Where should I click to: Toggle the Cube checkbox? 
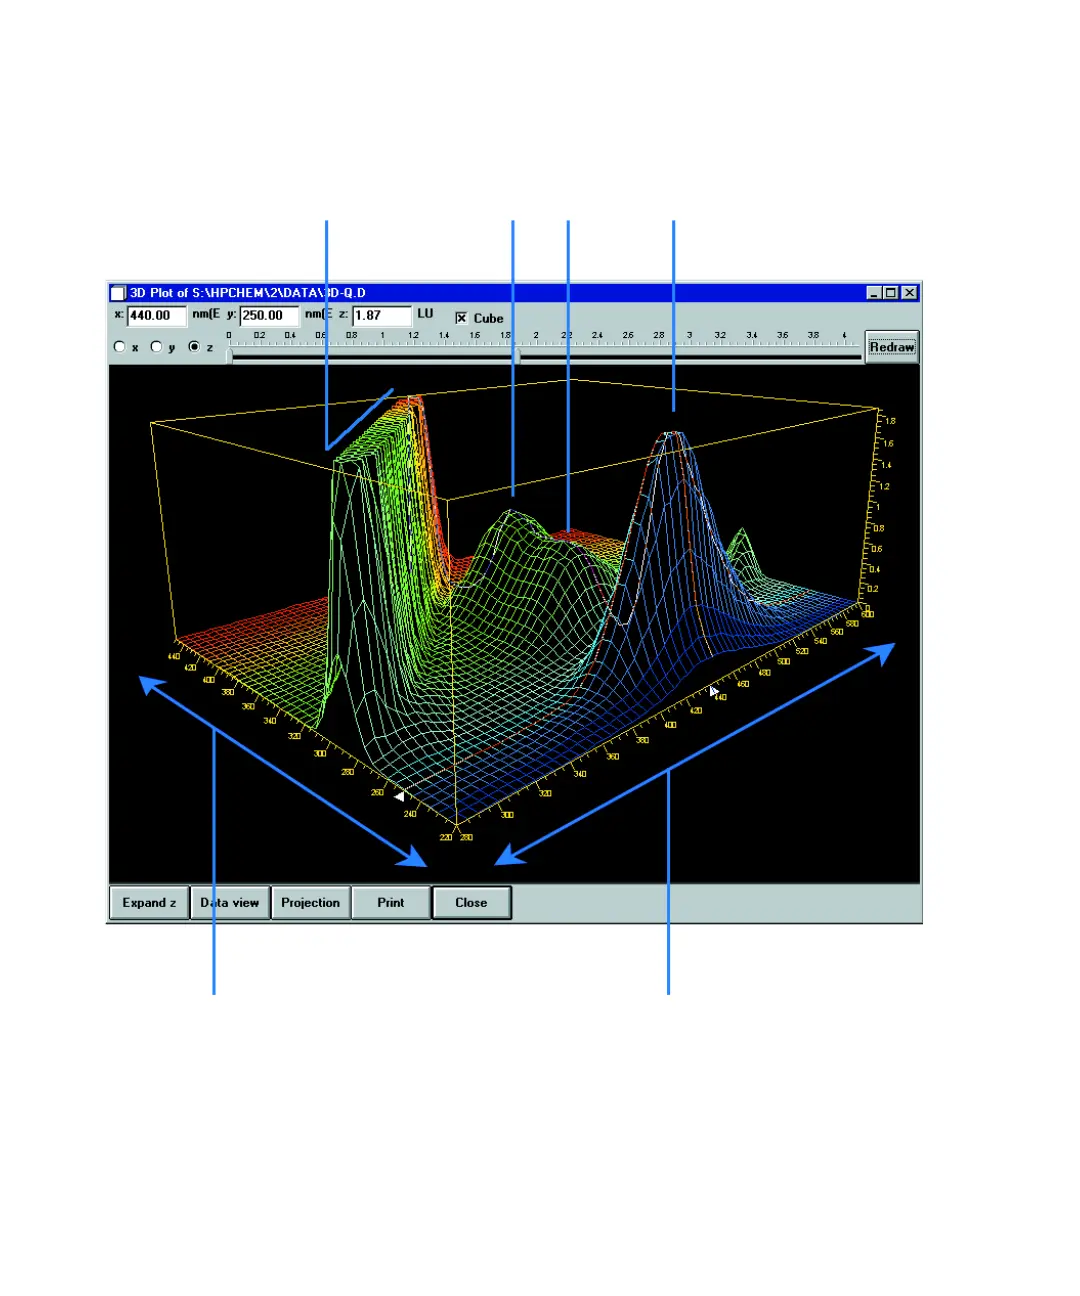(461, 318)
